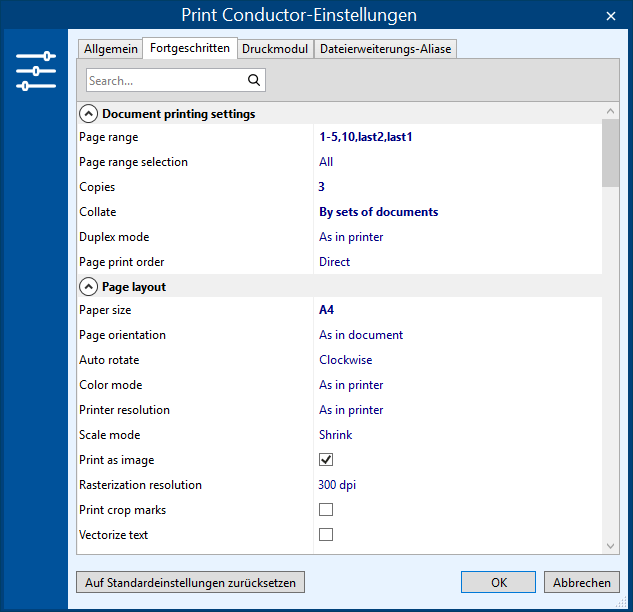Open the Druckmodul tab
Screen dimensions: 633x612
pyautogui.click(x=275, y=49)
